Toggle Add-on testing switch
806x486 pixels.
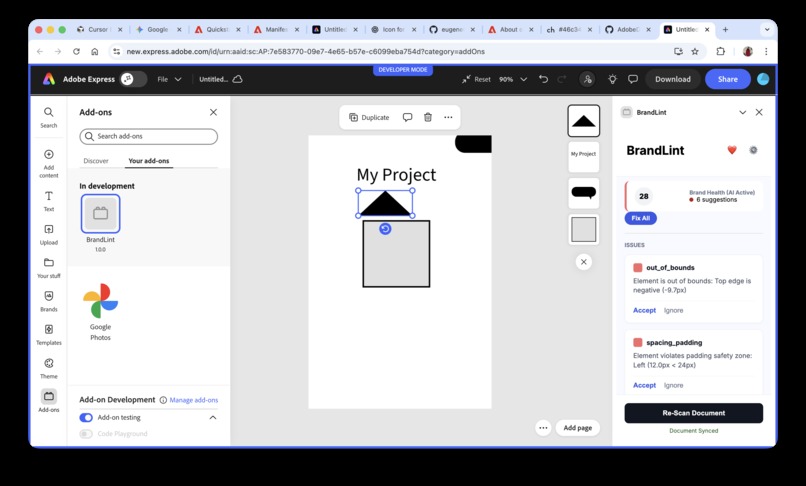[86, 418]
